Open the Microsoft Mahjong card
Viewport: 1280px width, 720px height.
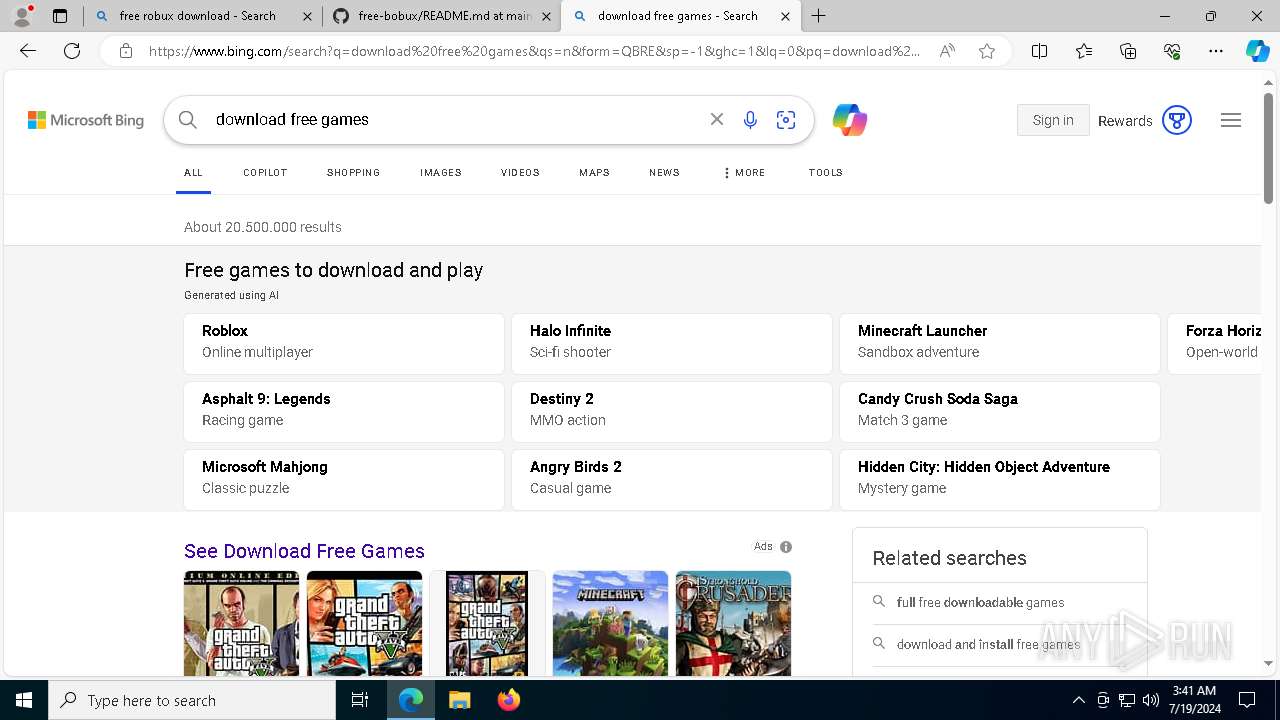coord(344,479)
